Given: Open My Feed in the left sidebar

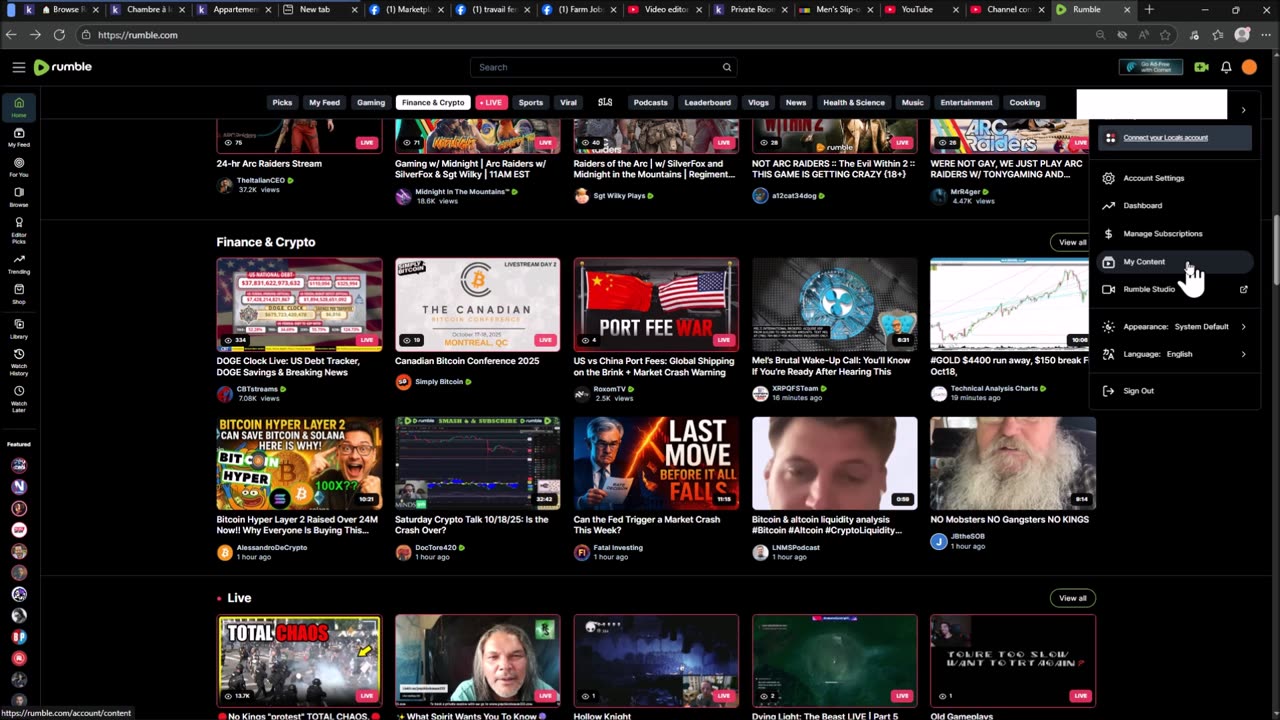Looking at the screenshot, I should 18,137.
